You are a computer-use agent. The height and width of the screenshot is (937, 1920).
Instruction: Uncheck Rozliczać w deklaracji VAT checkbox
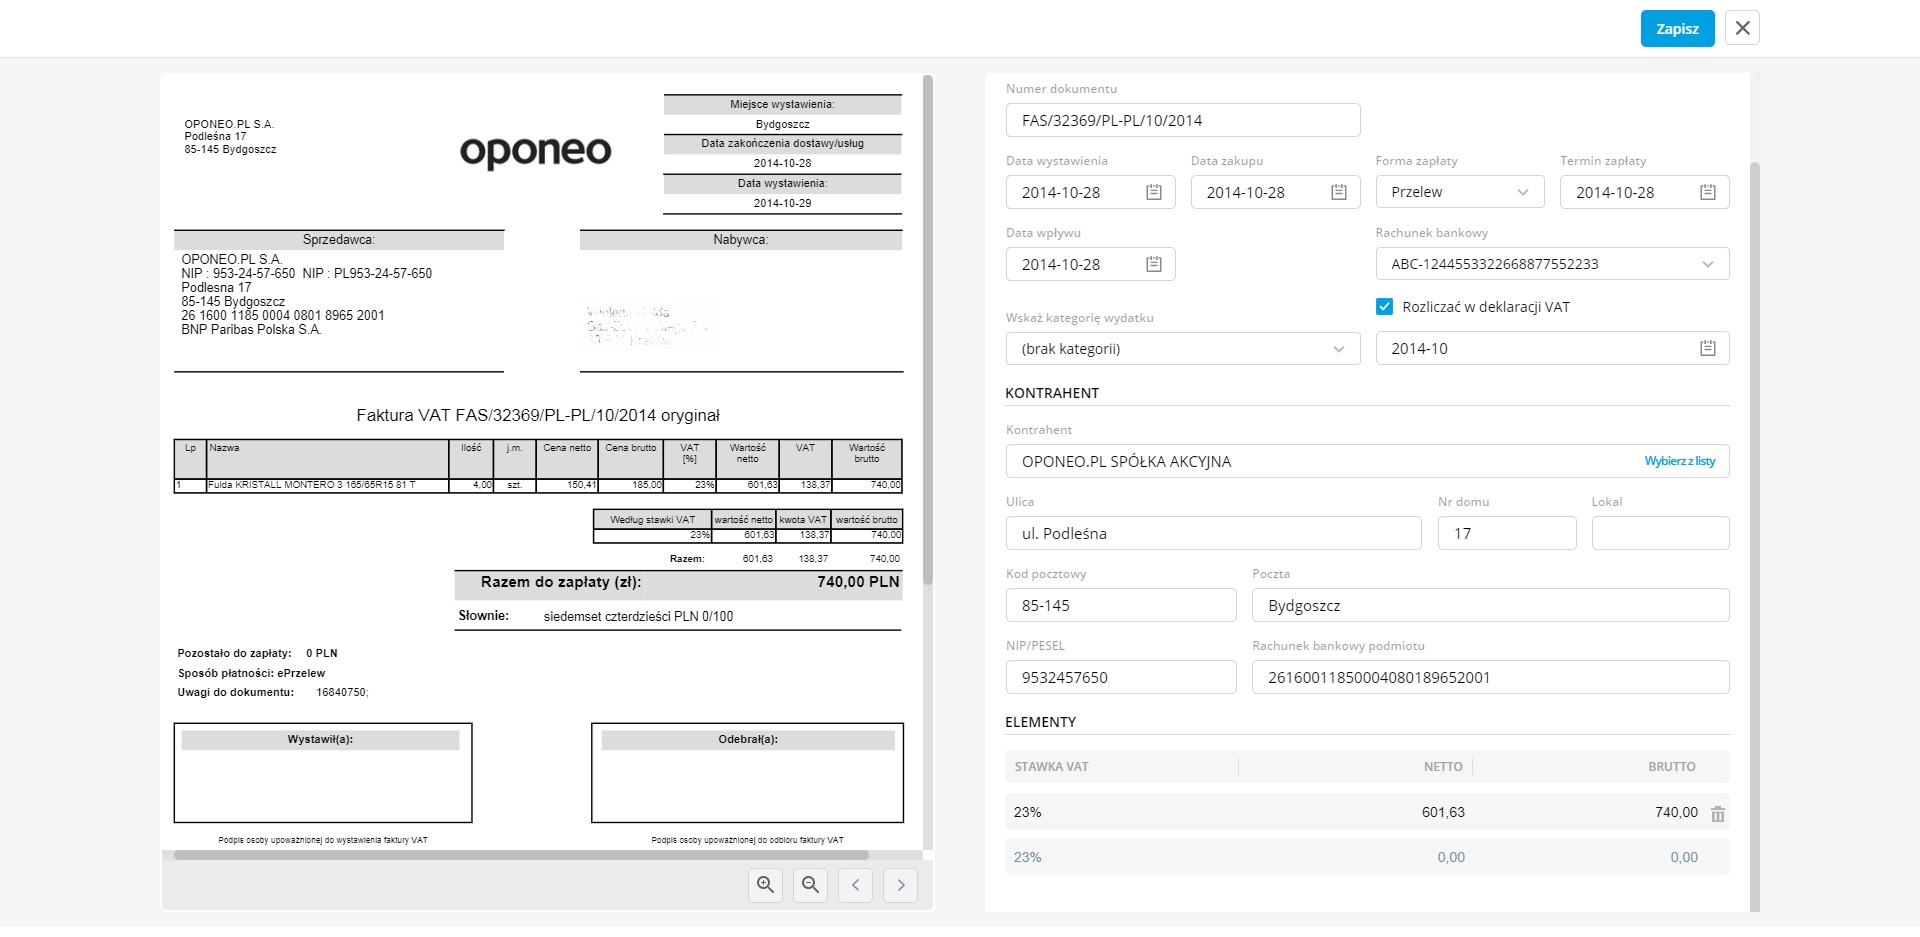pos(1384,307)
